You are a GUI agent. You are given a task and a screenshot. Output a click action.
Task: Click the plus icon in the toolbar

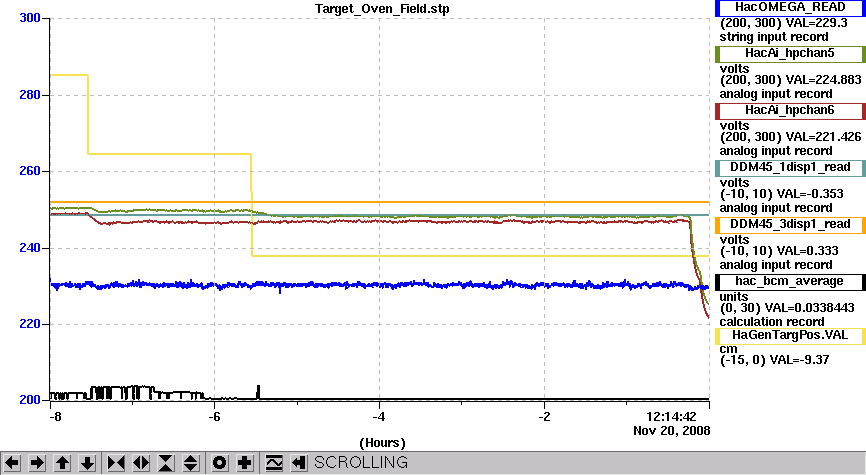coord(245,463)
